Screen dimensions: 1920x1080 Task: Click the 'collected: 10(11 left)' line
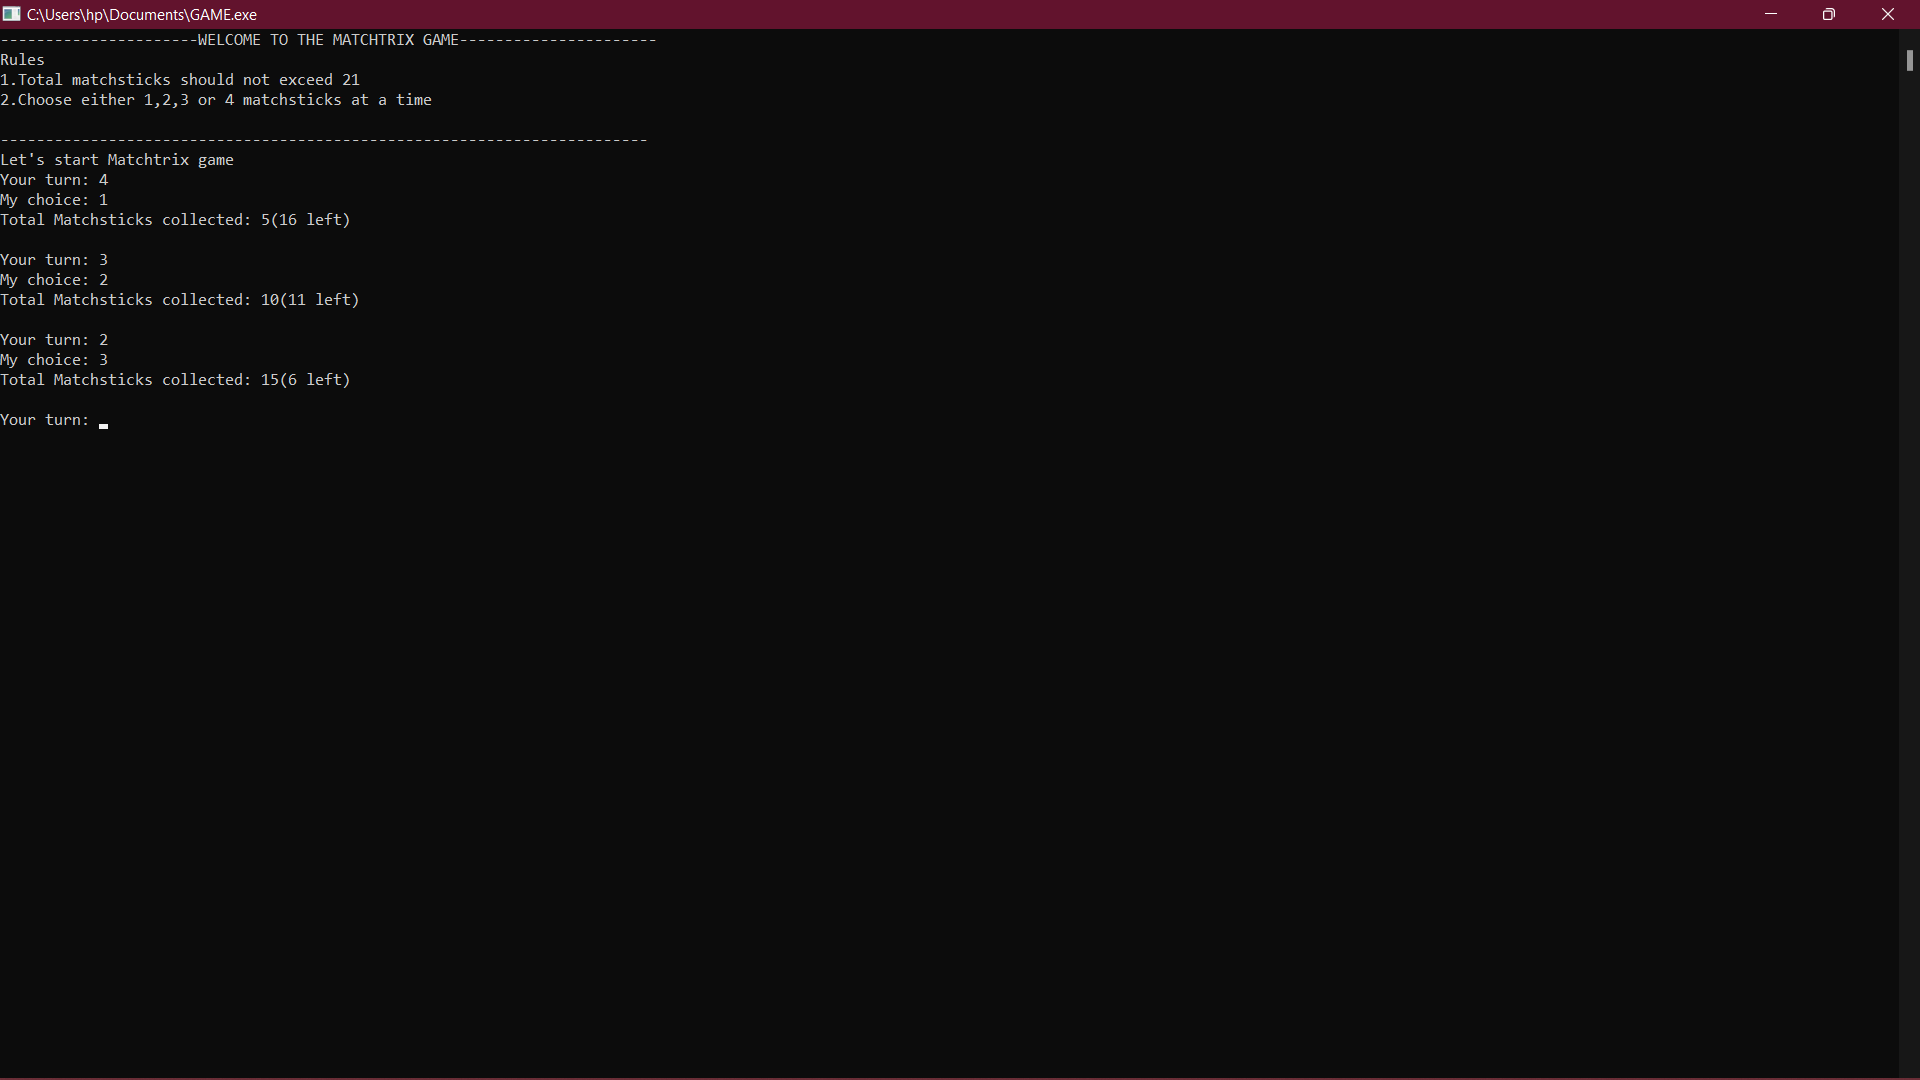(180, 300)
